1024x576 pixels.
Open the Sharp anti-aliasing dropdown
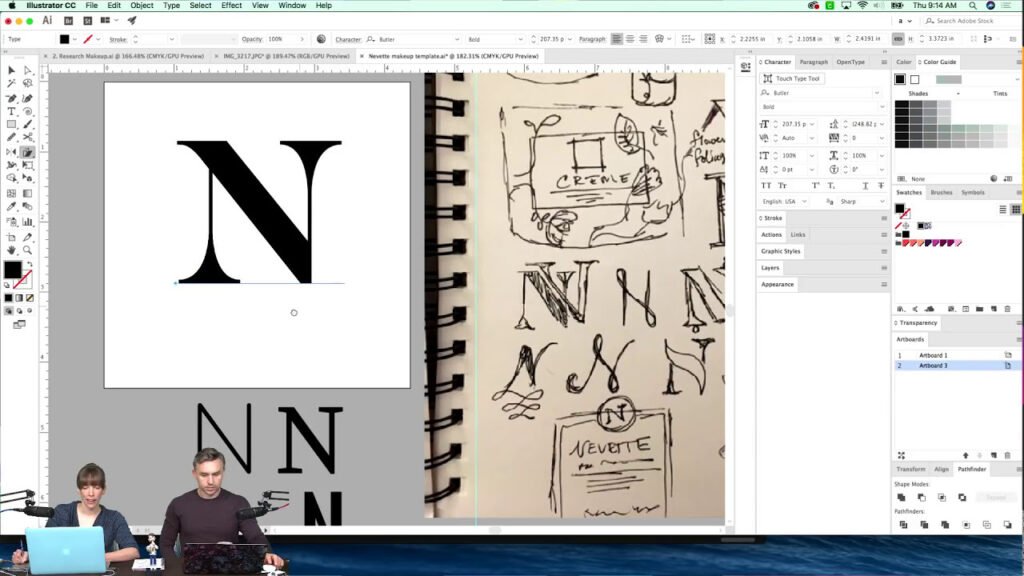coord(882,202)
